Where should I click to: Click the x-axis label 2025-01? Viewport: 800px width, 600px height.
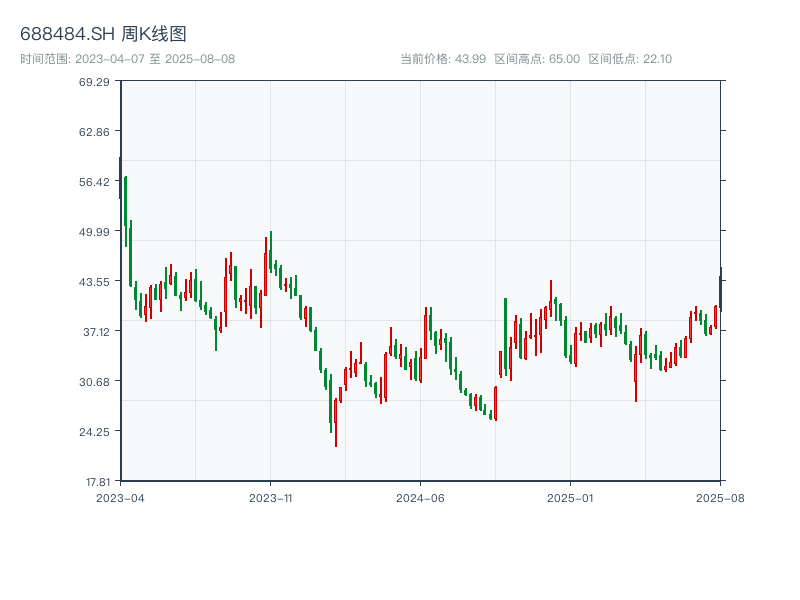click(x=570, y=498)
